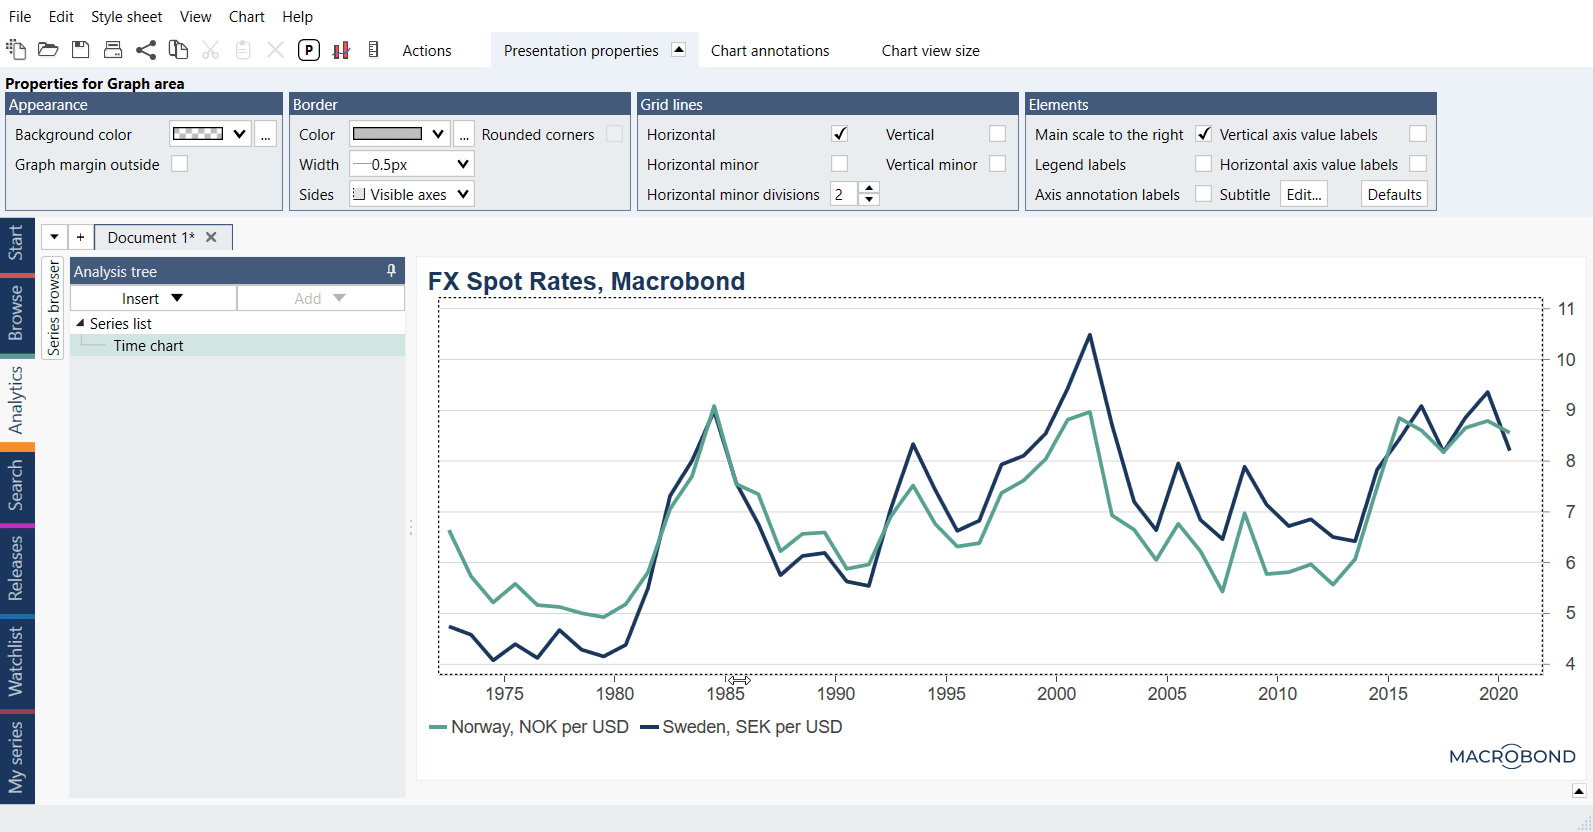The width and height of the screenshot is (1593, 832).
Task: Toggle Horizontal grid lines checkbox
Action: click(x=840, y=134)
